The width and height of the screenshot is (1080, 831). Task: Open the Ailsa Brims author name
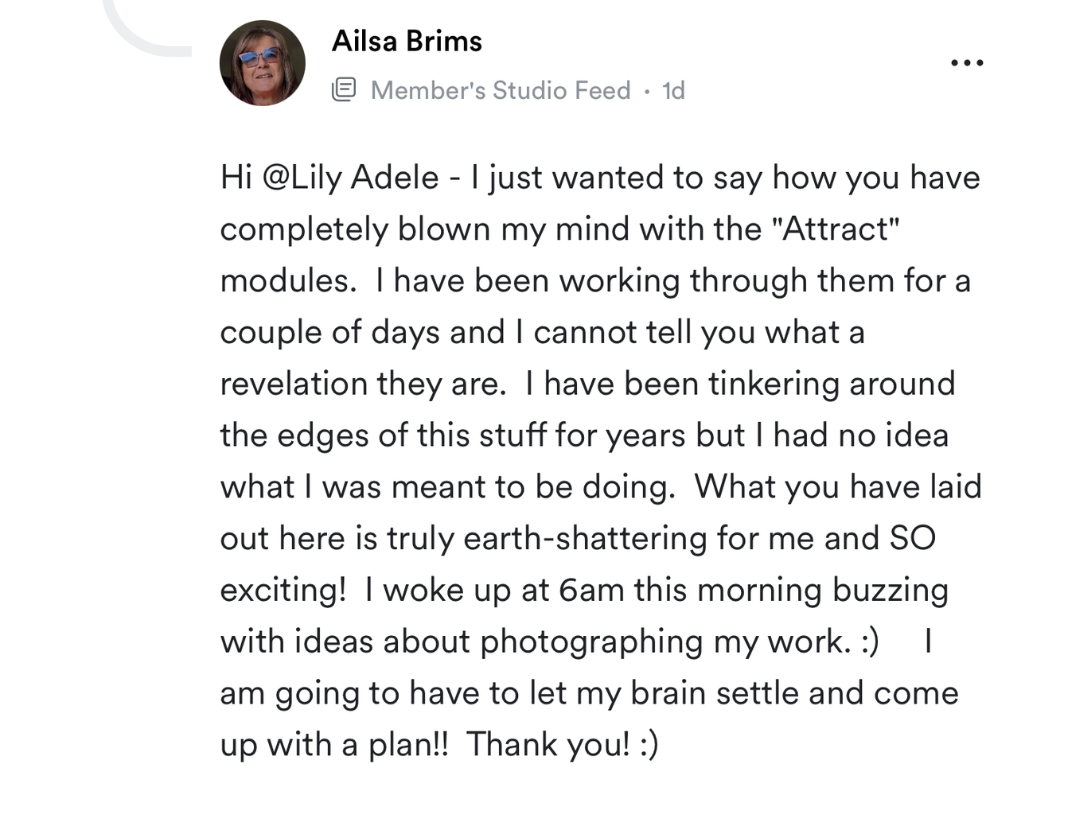[x=406, y=41]
